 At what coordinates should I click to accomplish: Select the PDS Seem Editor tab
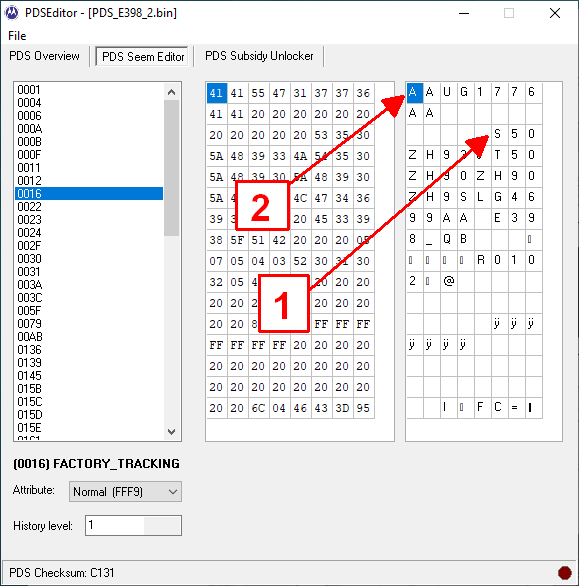pyautogui.click(x=142, y=56)
